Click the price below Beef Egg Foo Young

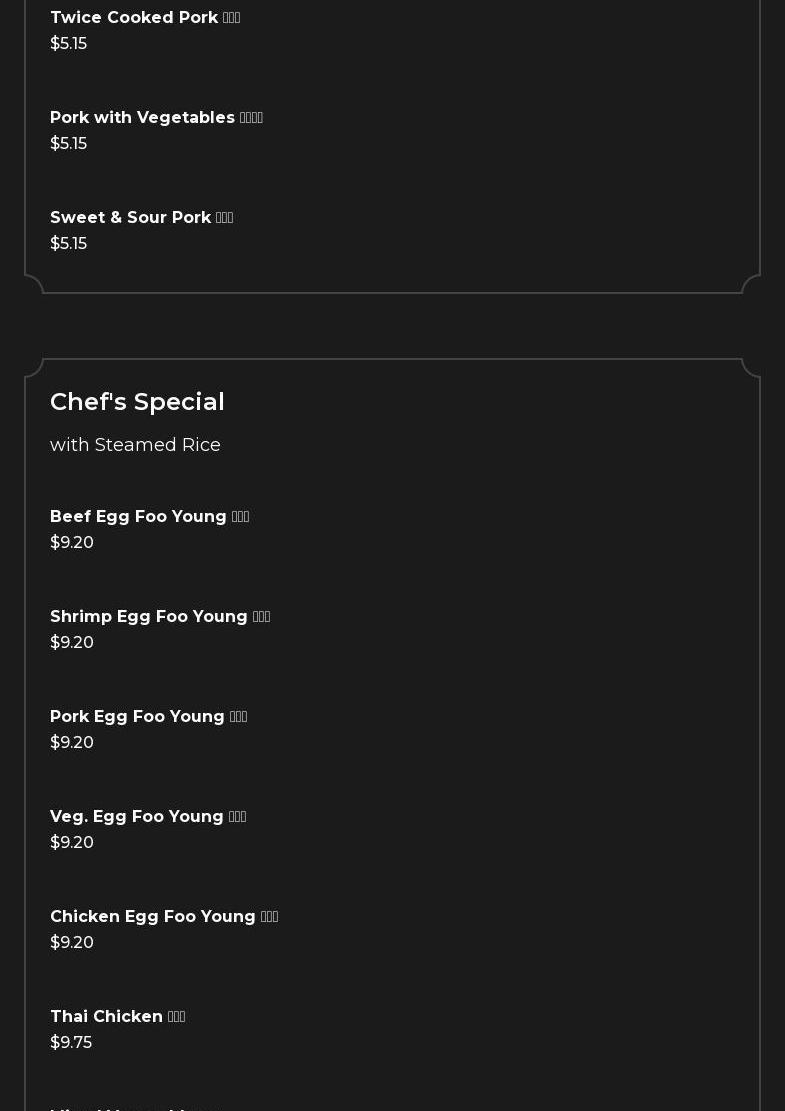(x=72, y=543)
